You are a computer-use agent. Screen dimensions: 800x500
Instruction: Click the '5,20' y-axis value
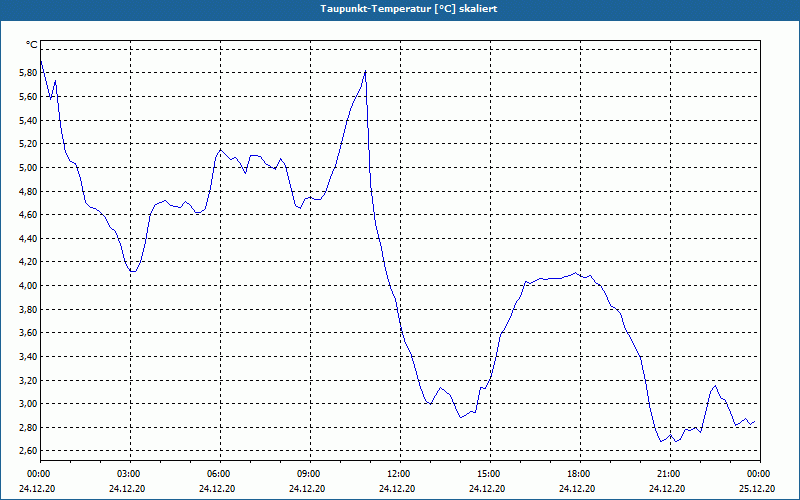(x=28, y=144)
